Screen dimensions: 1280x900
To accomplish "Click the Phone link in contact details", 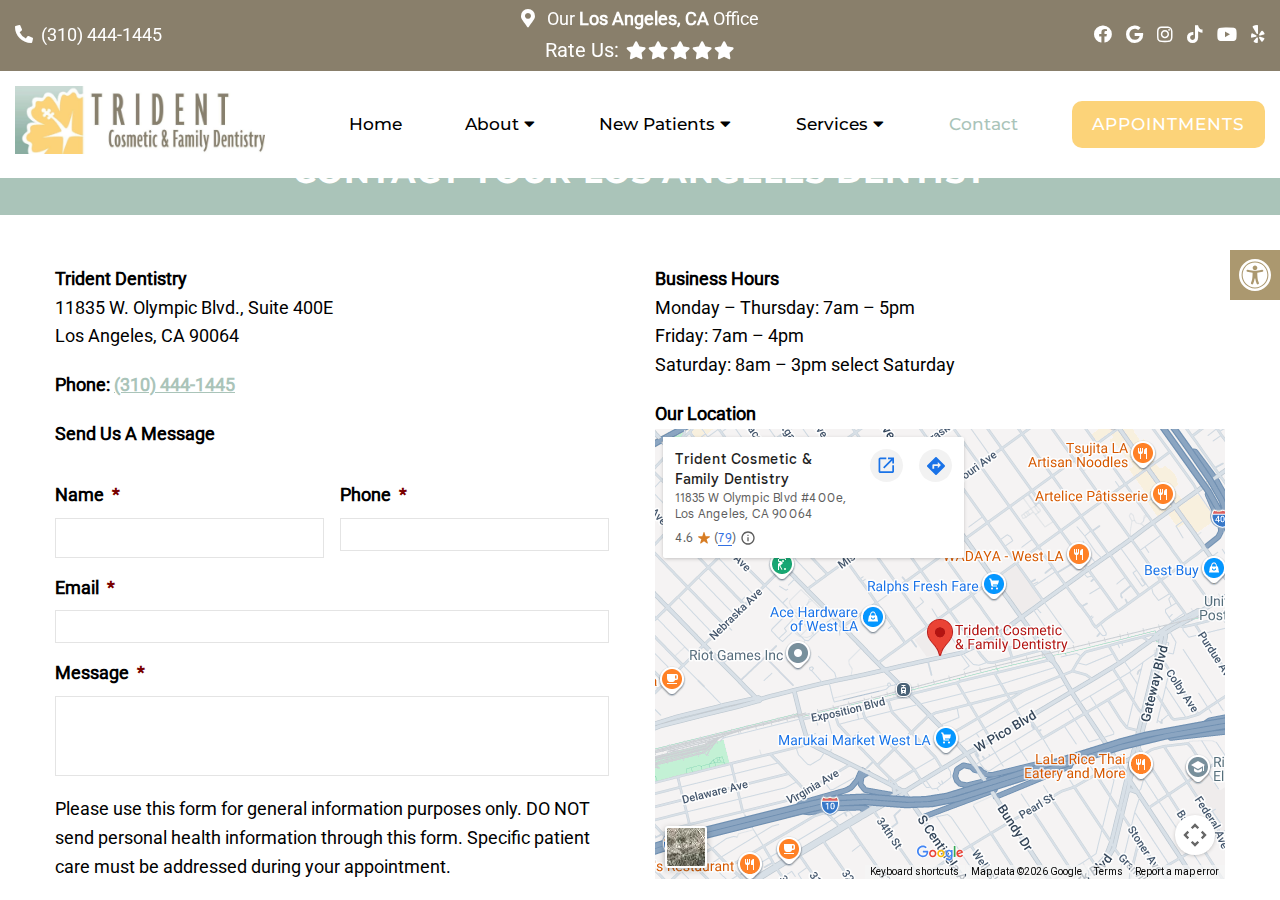I will click(175, 385).
